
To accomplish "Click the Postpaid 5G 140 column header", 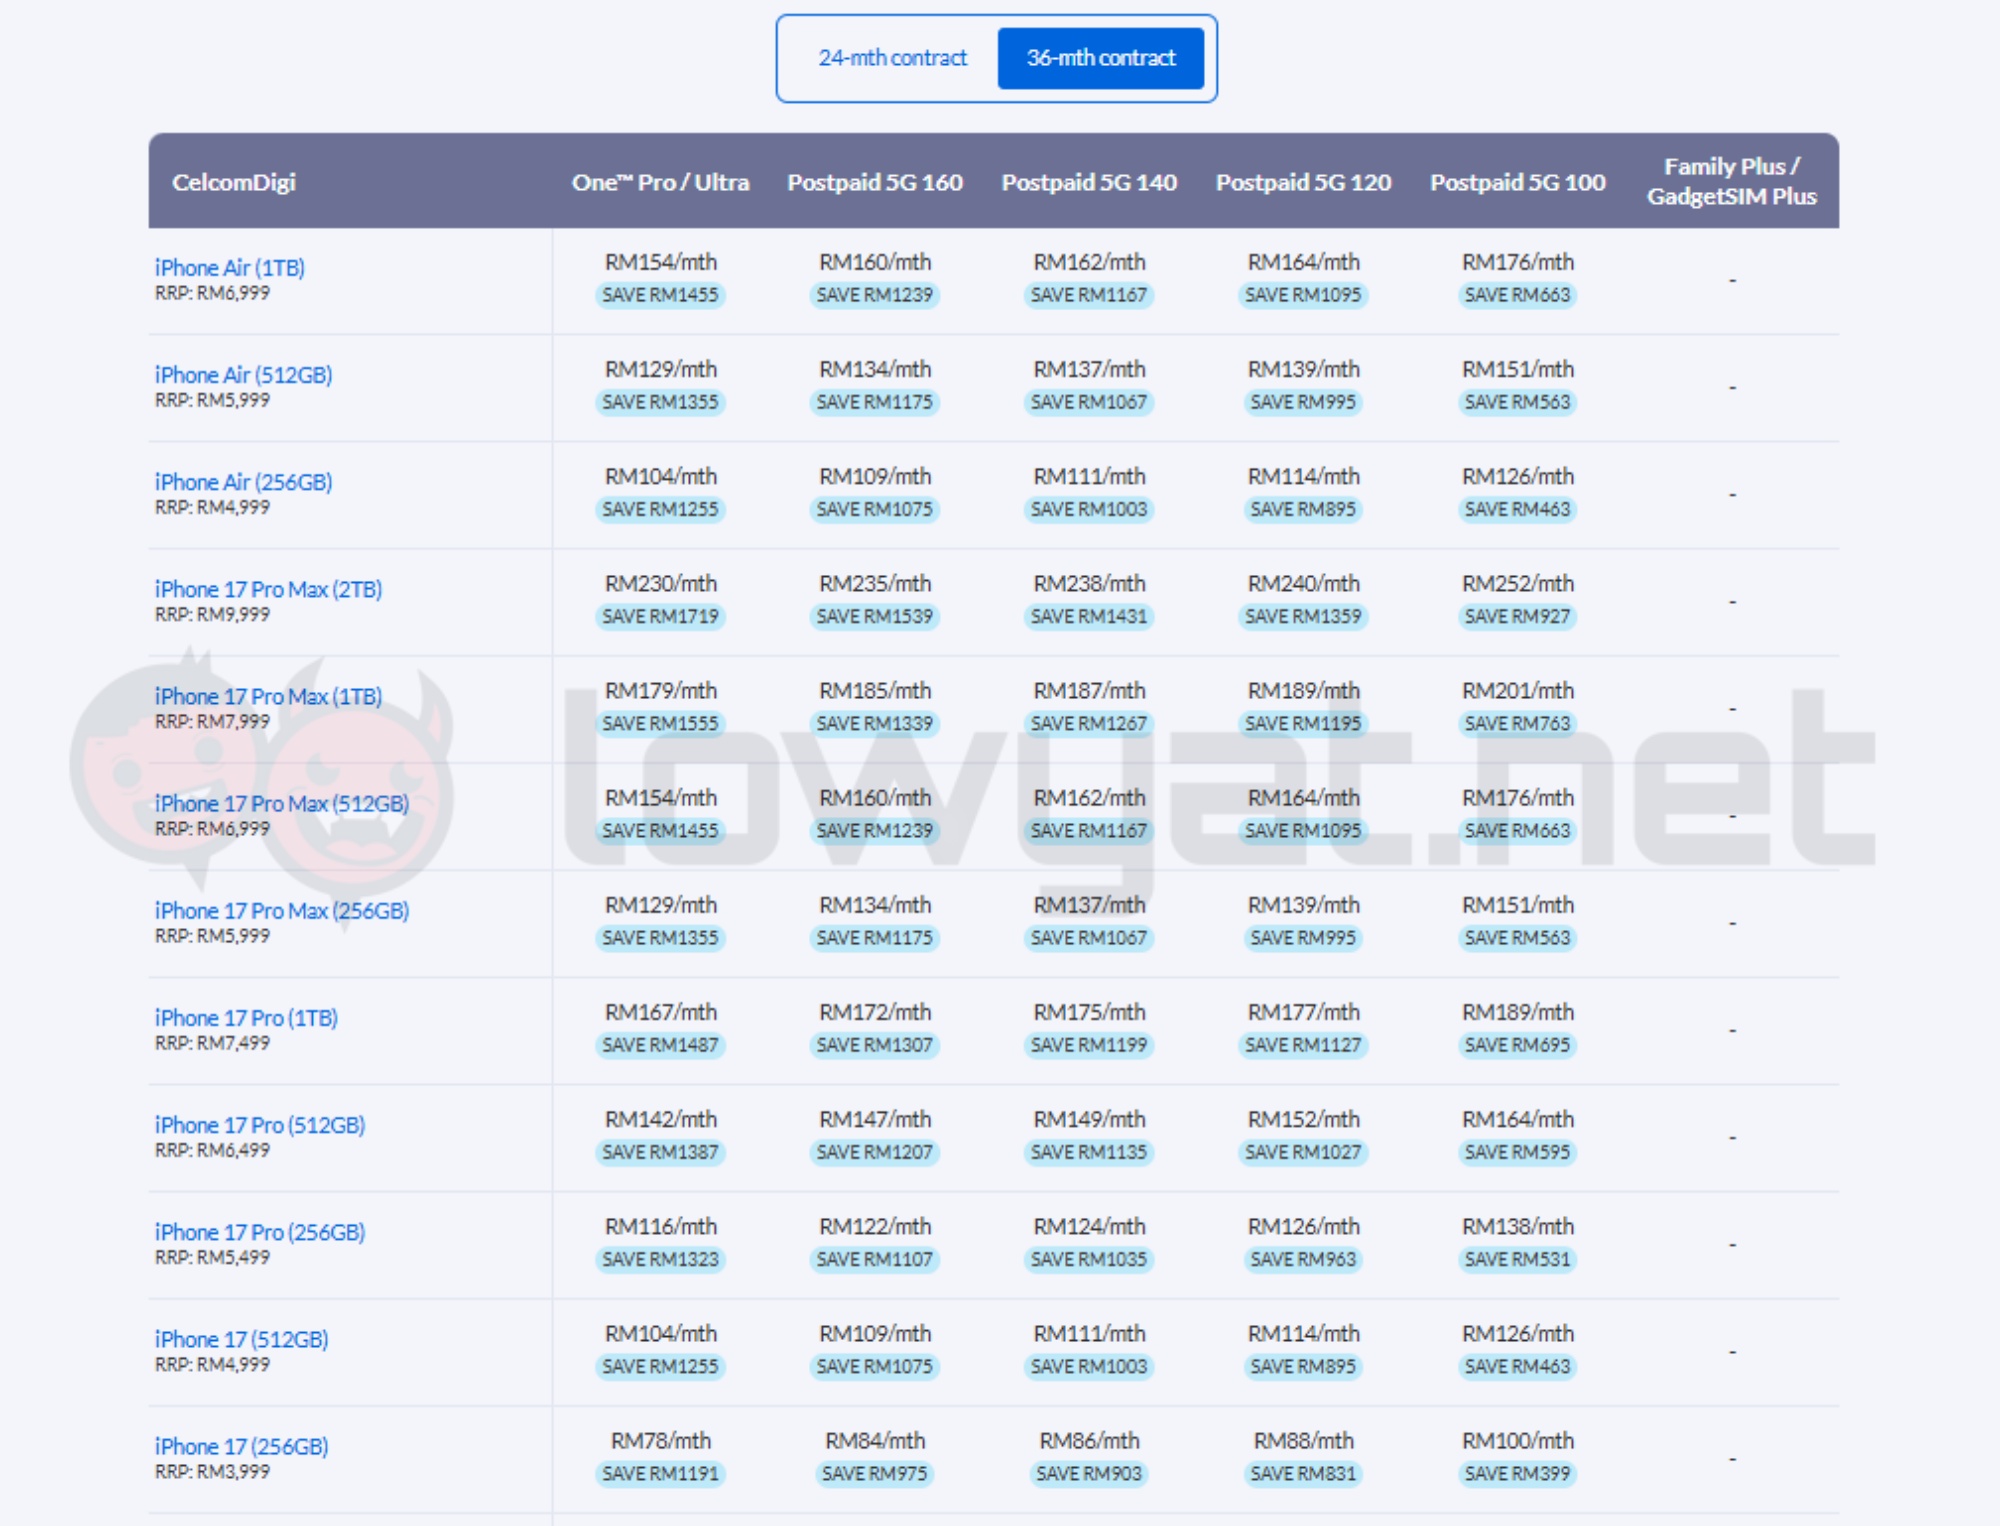I will pyautogui.click(x=1089, y=182).
